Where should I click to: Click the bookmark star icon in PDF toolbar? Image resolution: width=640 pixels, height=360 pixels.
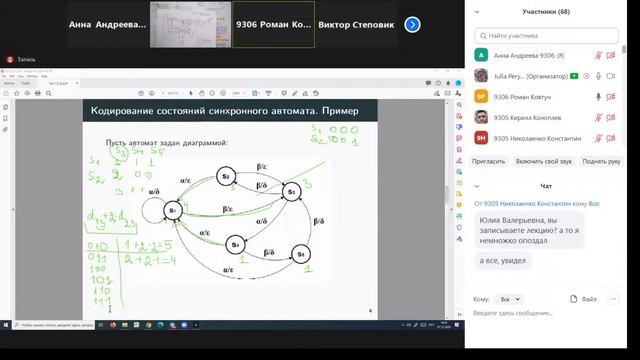click(x=17, y=93)
